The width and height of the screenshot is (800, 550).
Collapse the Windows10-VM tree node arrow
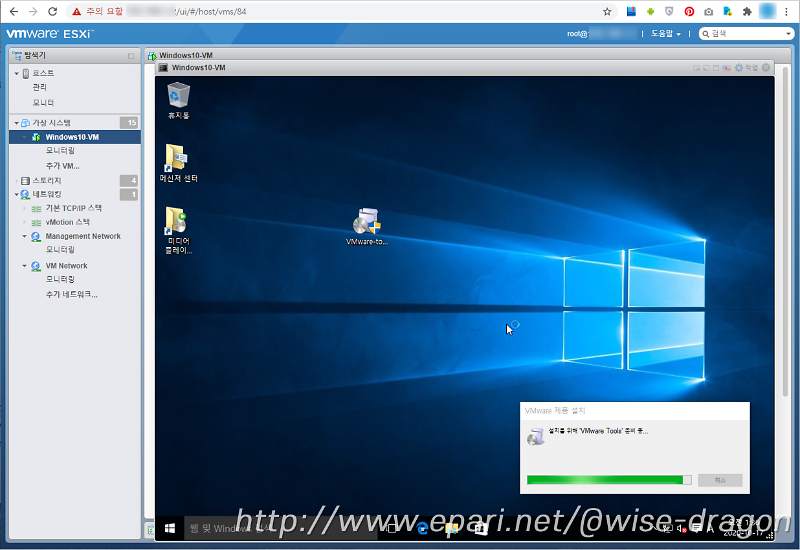[x=24, y=137]
